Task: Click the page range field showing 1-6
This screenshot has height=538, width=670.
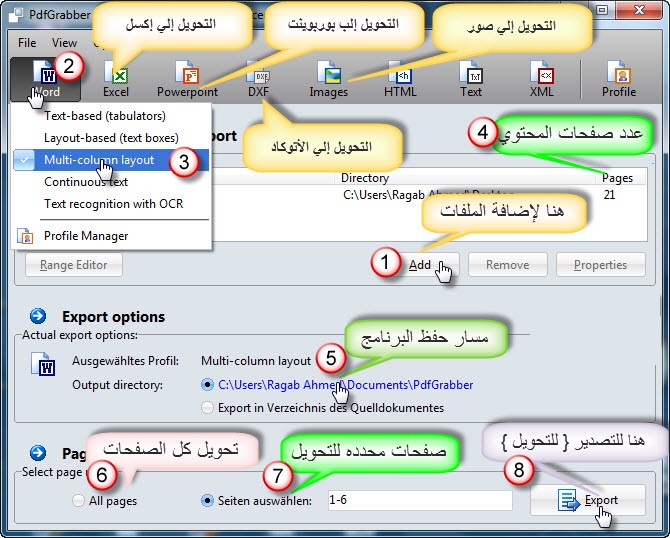Action: point(420,500)
